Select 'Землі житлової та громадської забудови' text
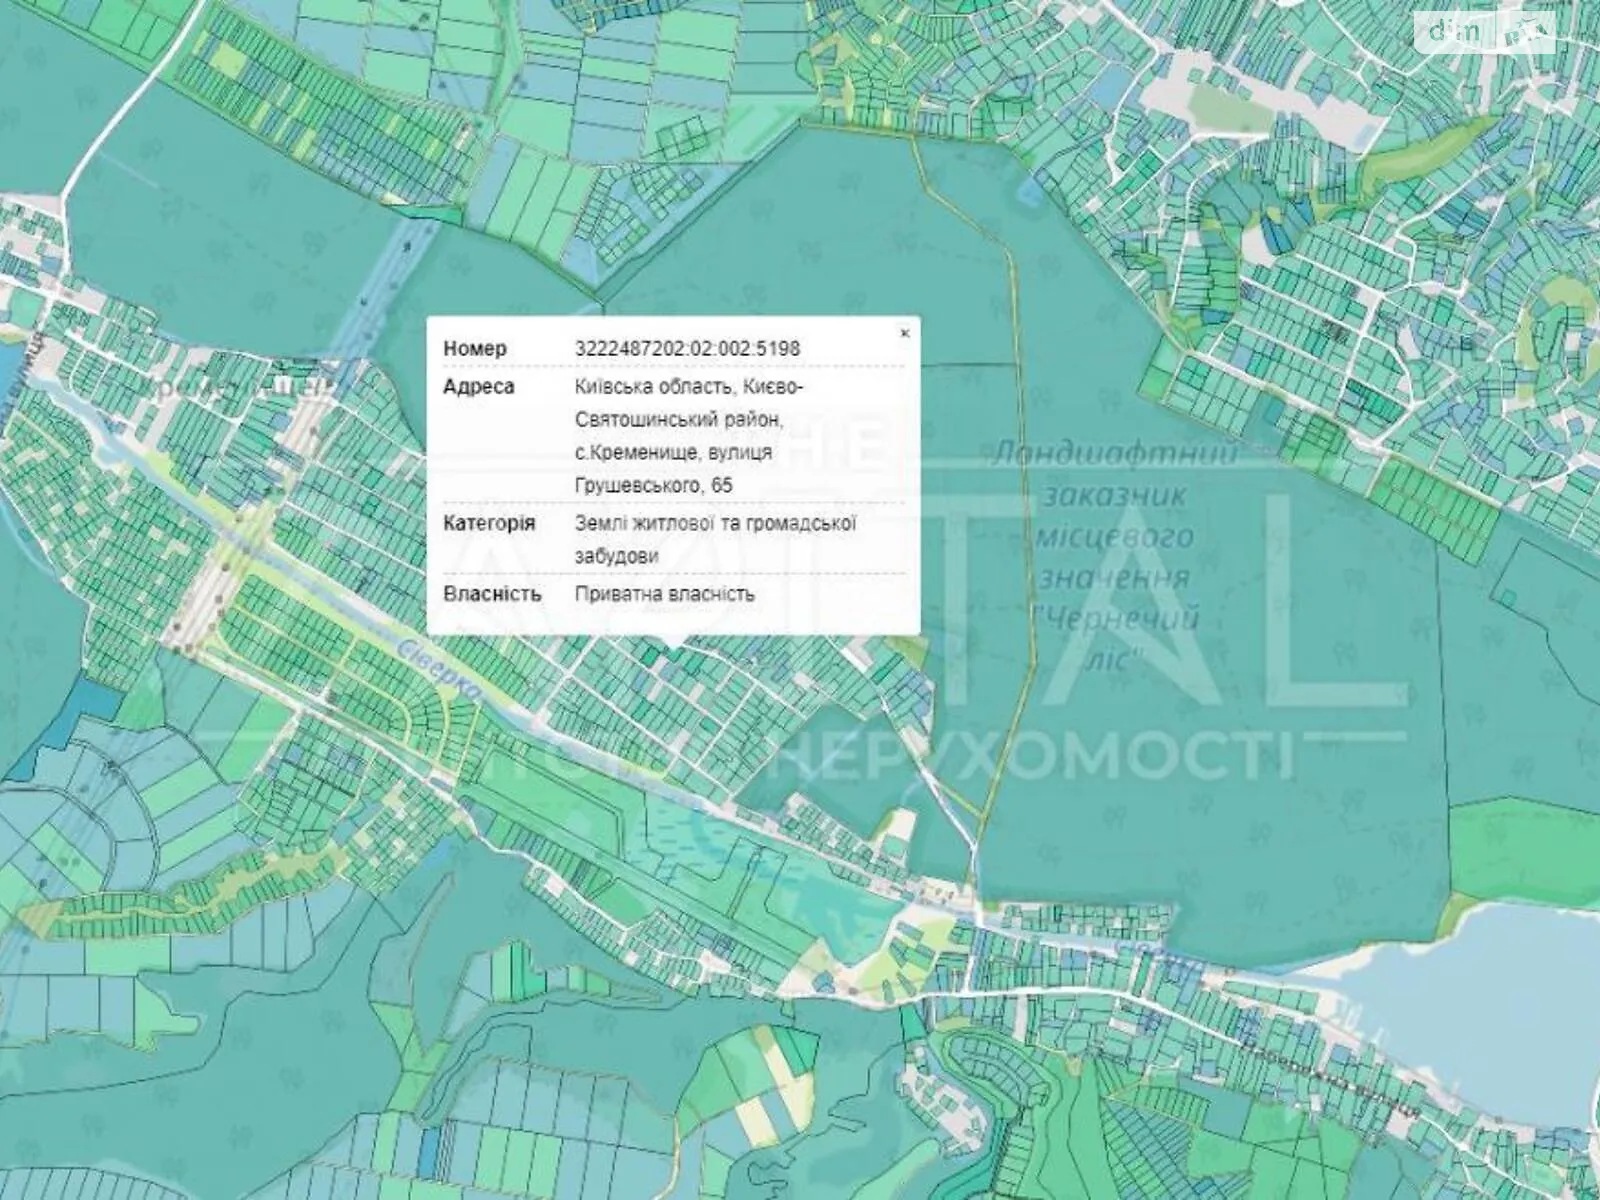This screenshot has width=1600, height=1200. [x=716, y=539]
